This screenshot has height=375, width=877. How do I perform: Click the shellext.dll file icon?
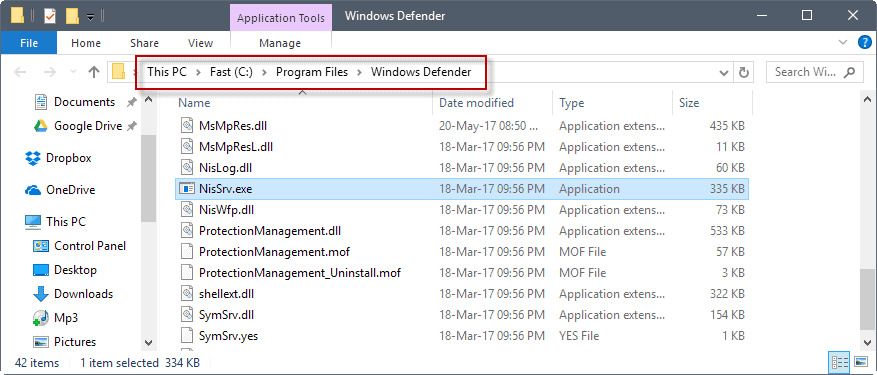click(x=186, y=294)
